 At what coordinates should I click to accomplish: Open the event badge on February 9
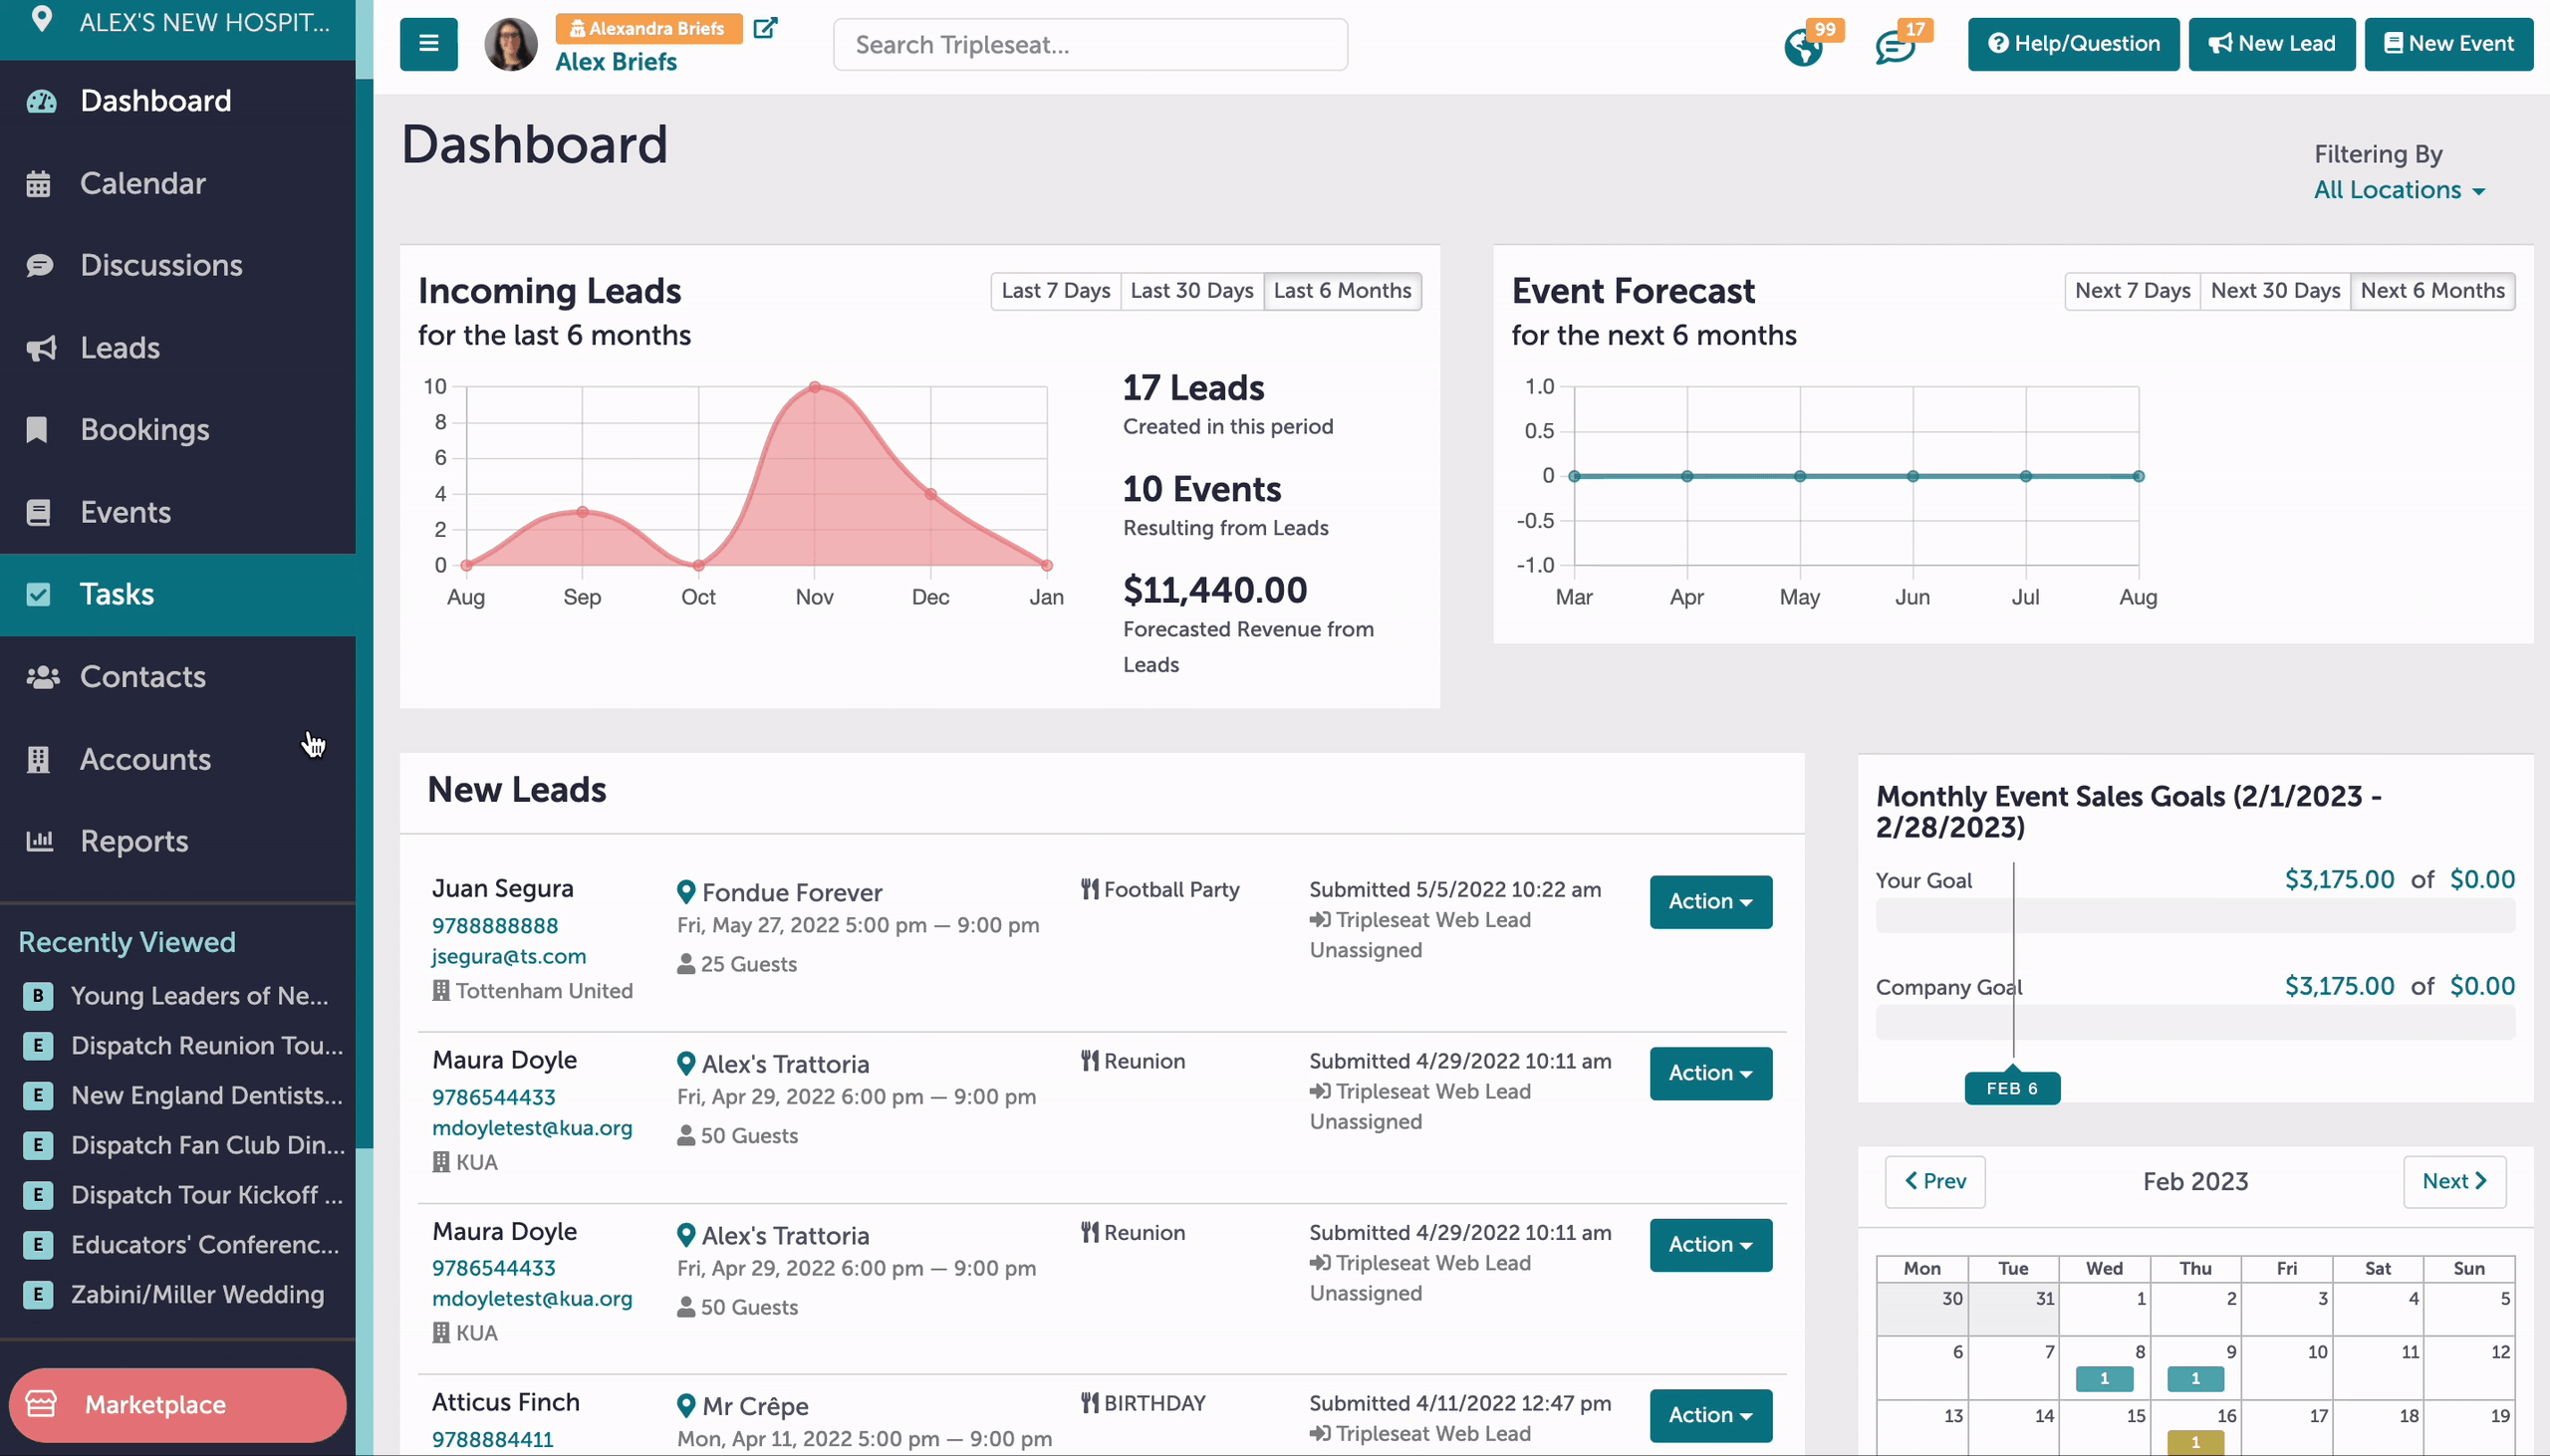(x=2195, y=1379)
